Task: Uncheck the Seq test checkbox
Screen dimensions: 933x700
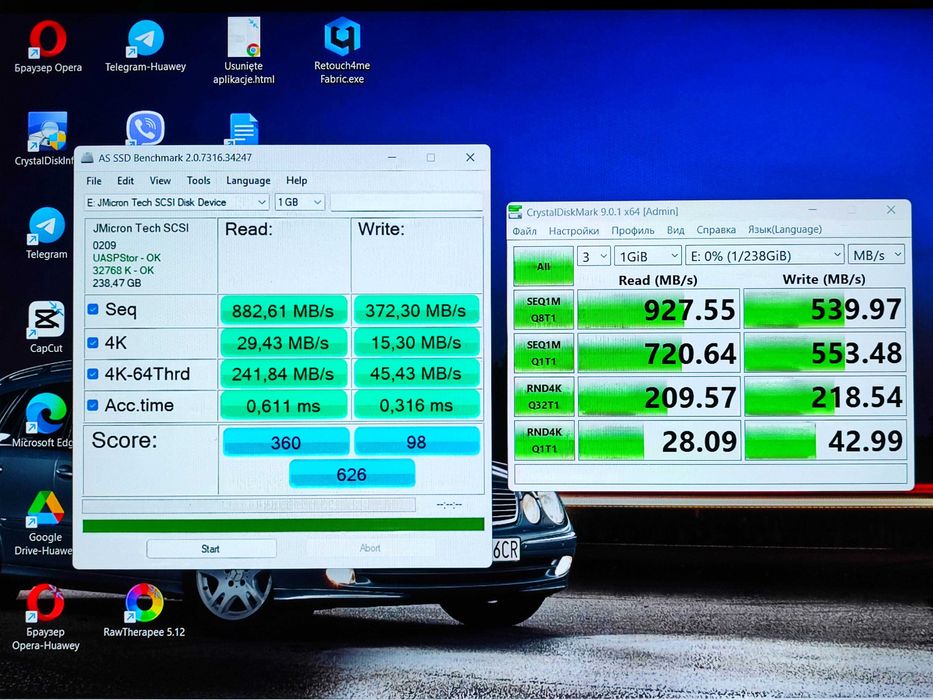Action: click(93, 309)
